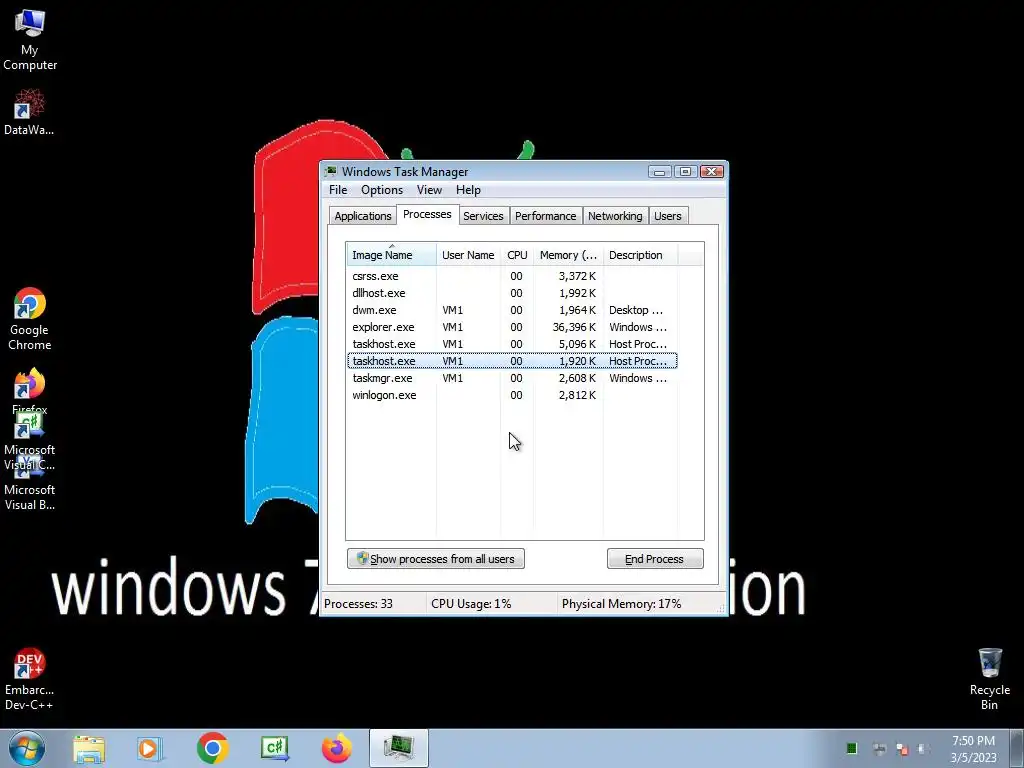This screenshot has width=1024, height=768.
Task: Select the Embarc... Dev-C++ desktop shortcut
Action: tap(29, 679)
